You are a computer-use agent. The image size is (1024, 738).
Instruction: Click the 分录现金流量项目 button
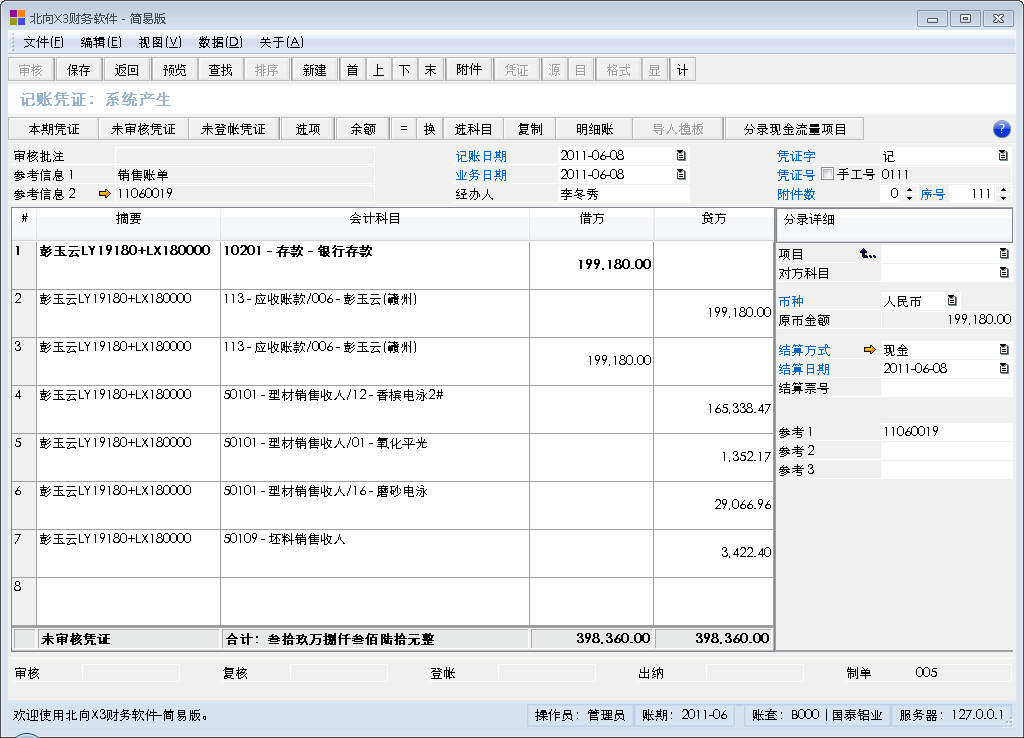pyautogui.click(x=795, y=129)
